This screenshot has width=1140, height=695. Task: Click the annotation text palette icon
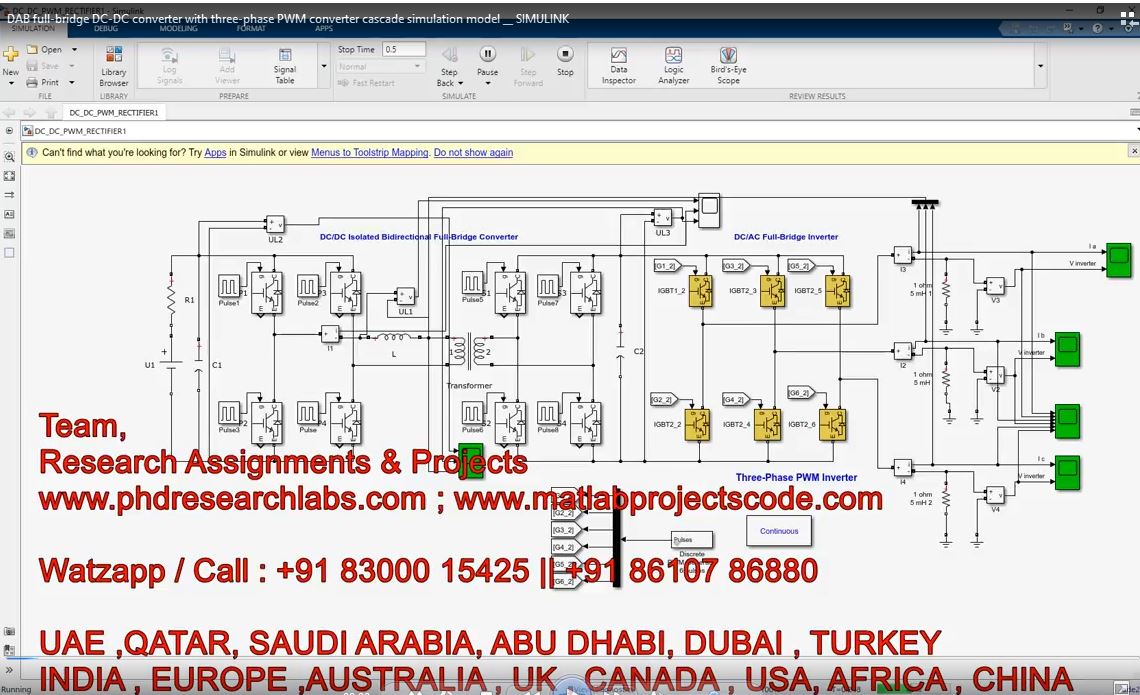point(9,214)
